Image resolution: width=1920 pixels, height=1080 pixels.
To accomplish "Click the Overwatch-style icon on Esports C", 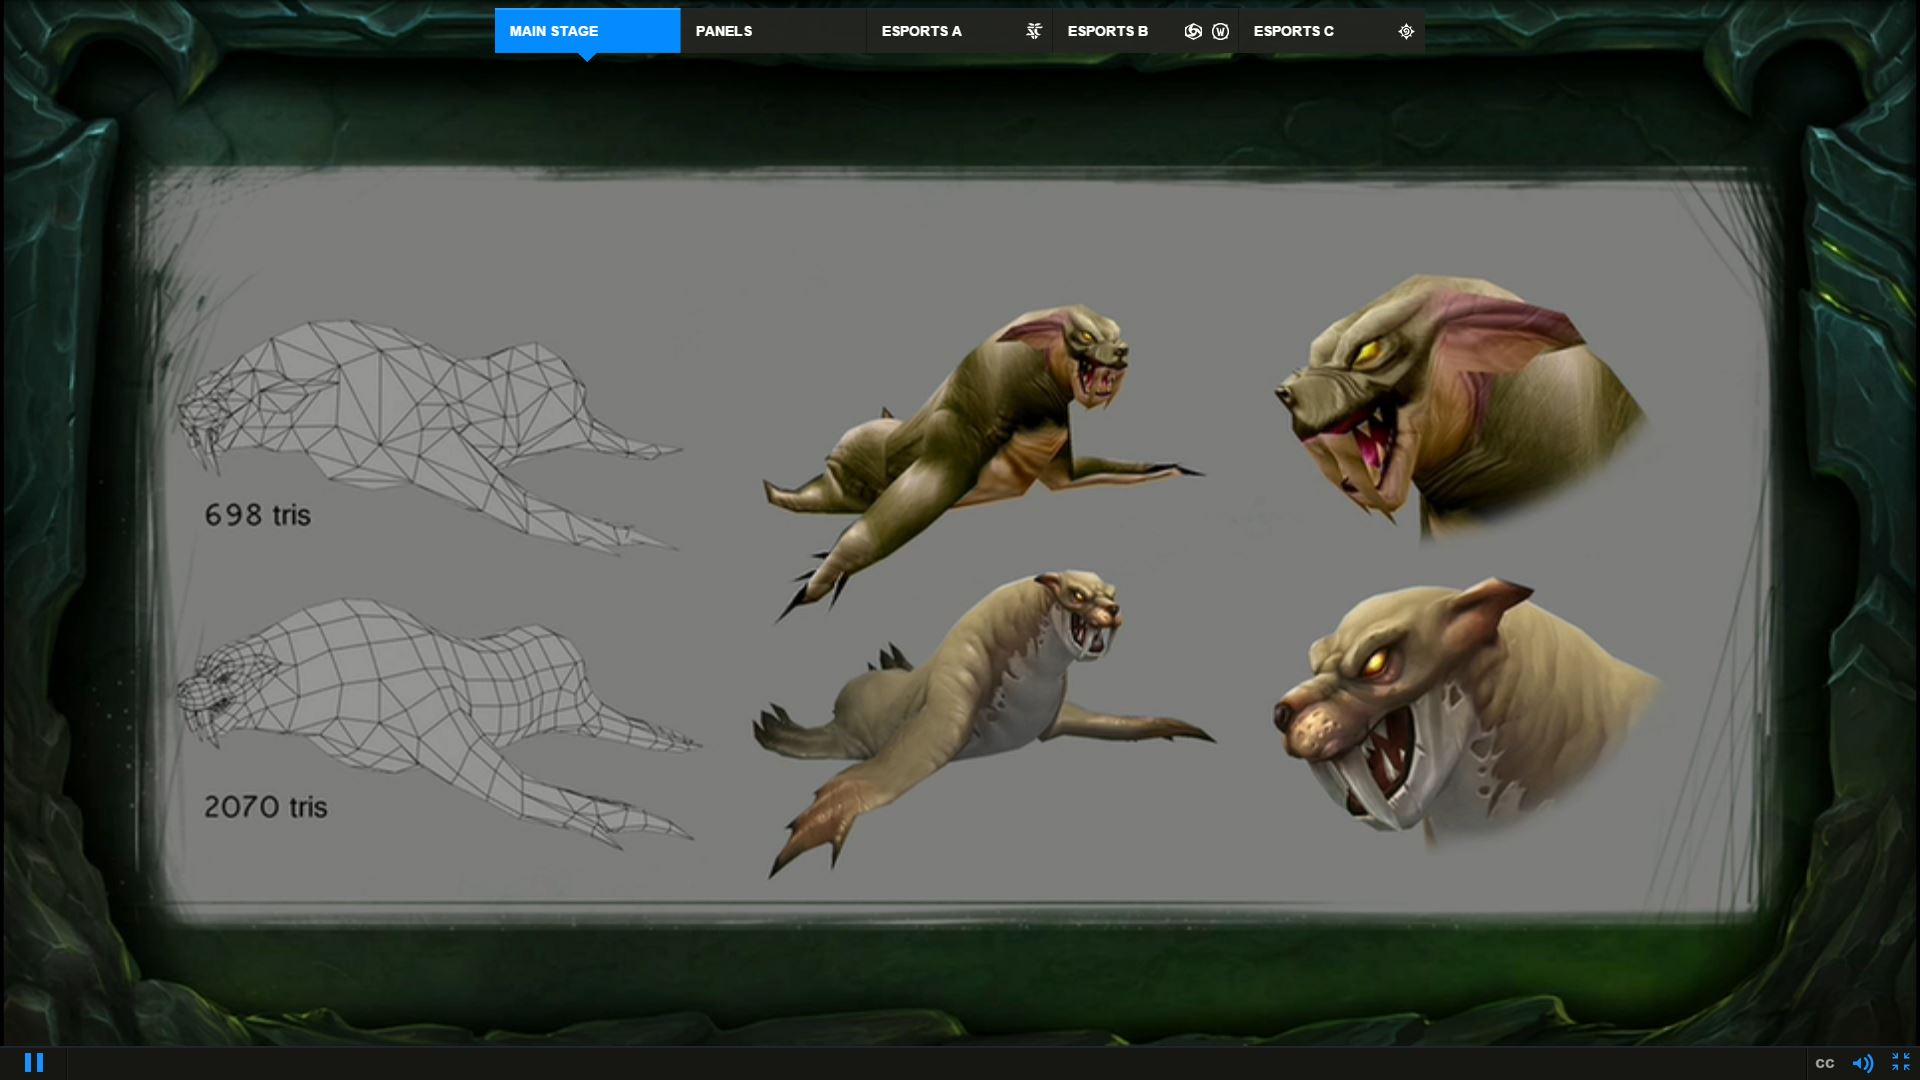I will 1406,31.
